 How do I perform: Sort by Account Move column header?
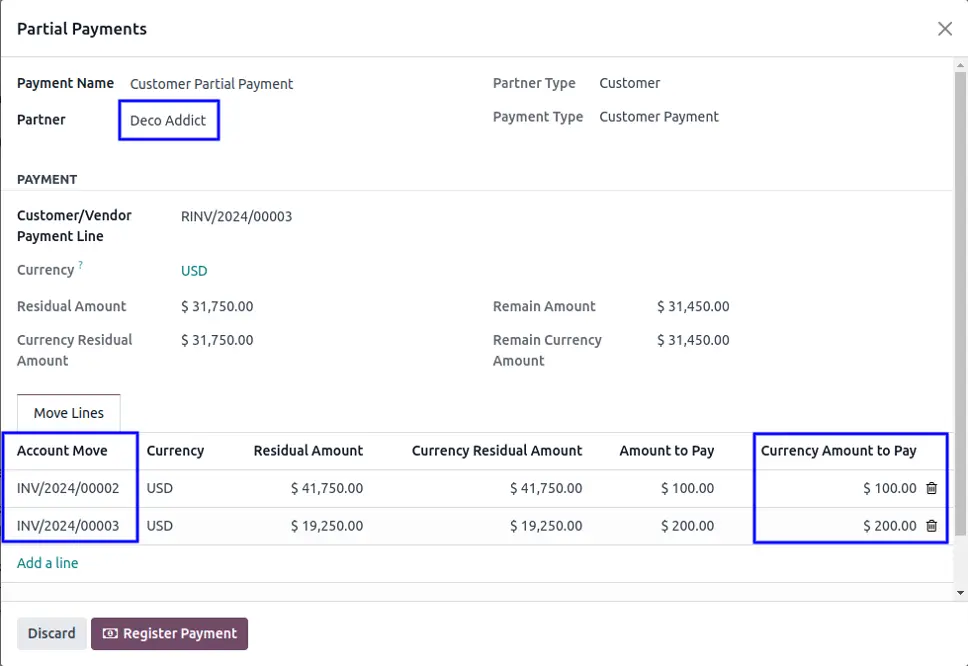[x=62, y=451]
